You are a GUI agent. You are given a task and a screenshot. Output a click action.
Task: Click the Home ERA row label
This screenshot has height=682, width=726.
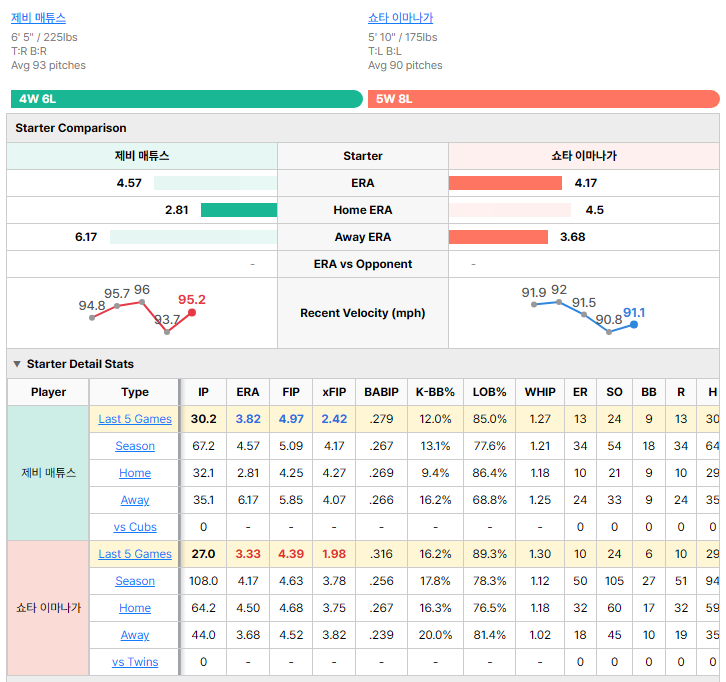(363, 210)
